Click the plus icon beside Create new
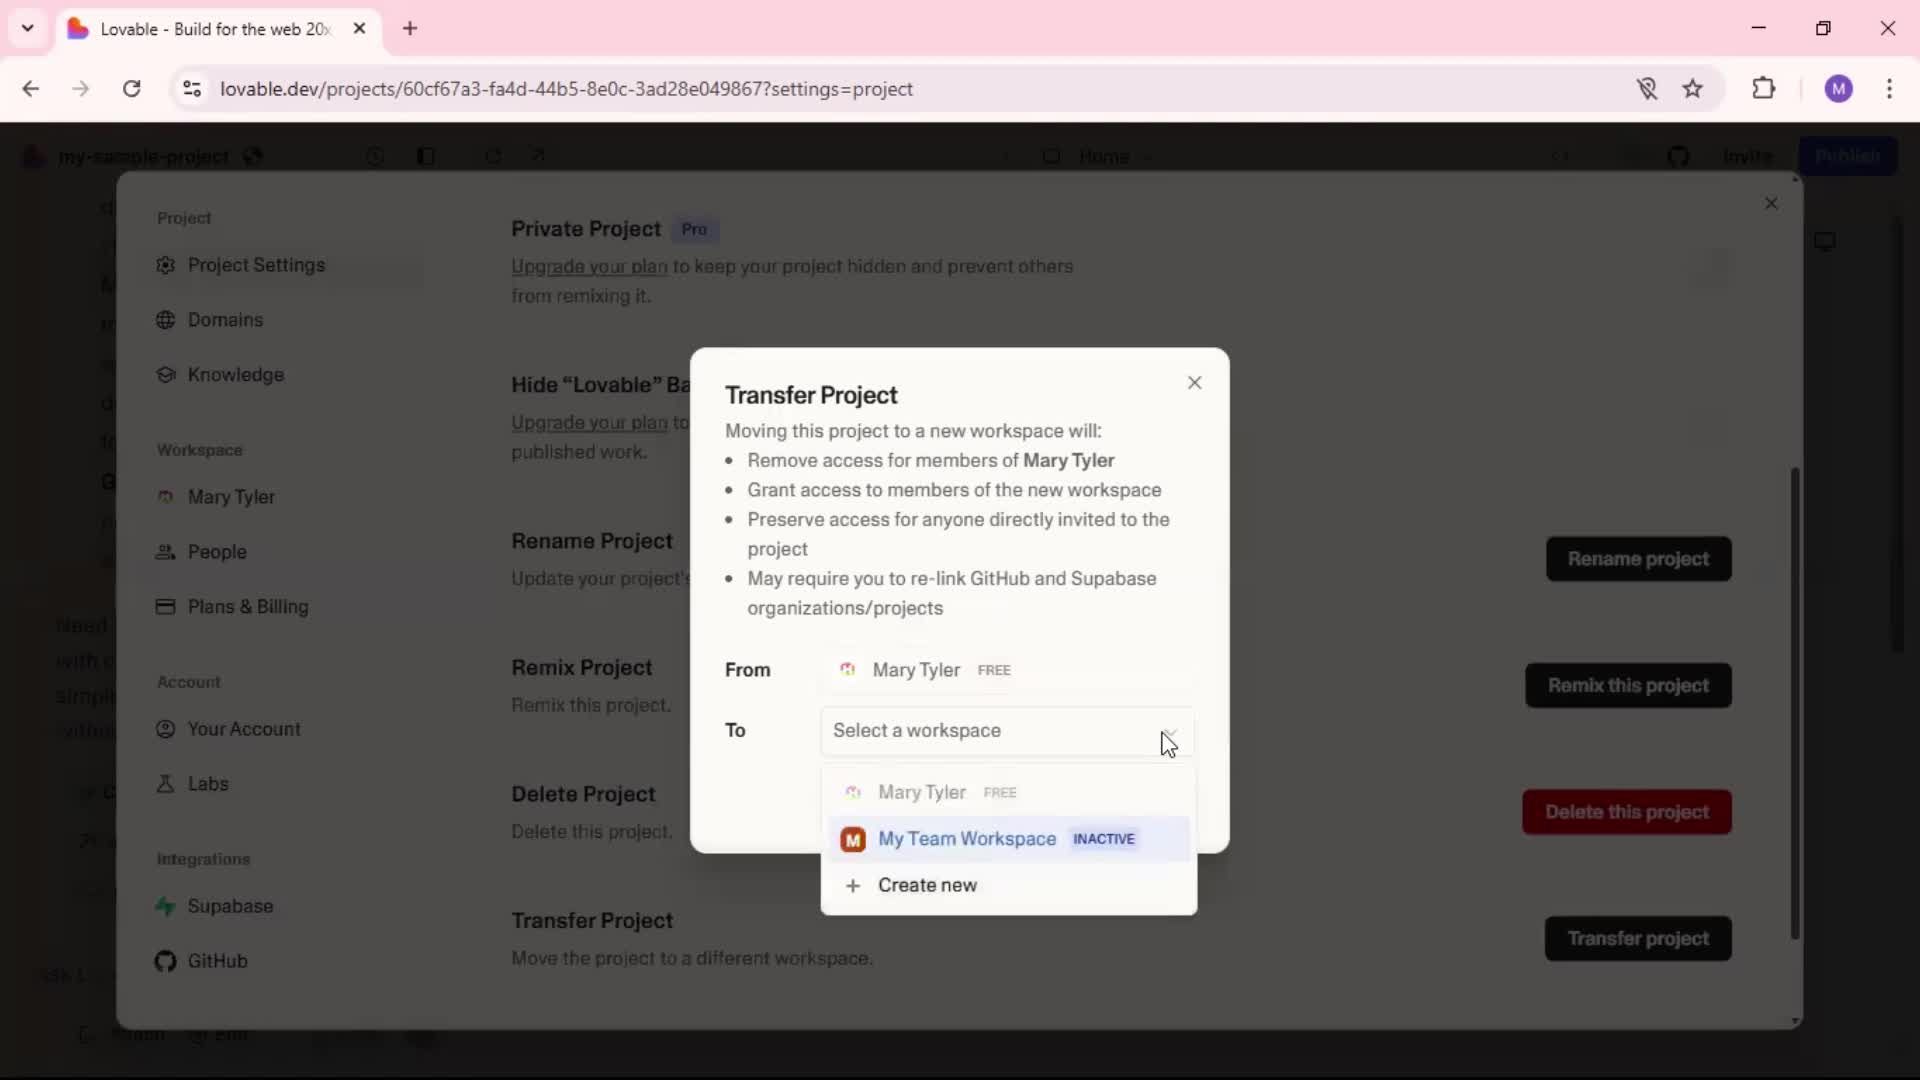Viewport: 1920px width, 1080px height. 852,886
